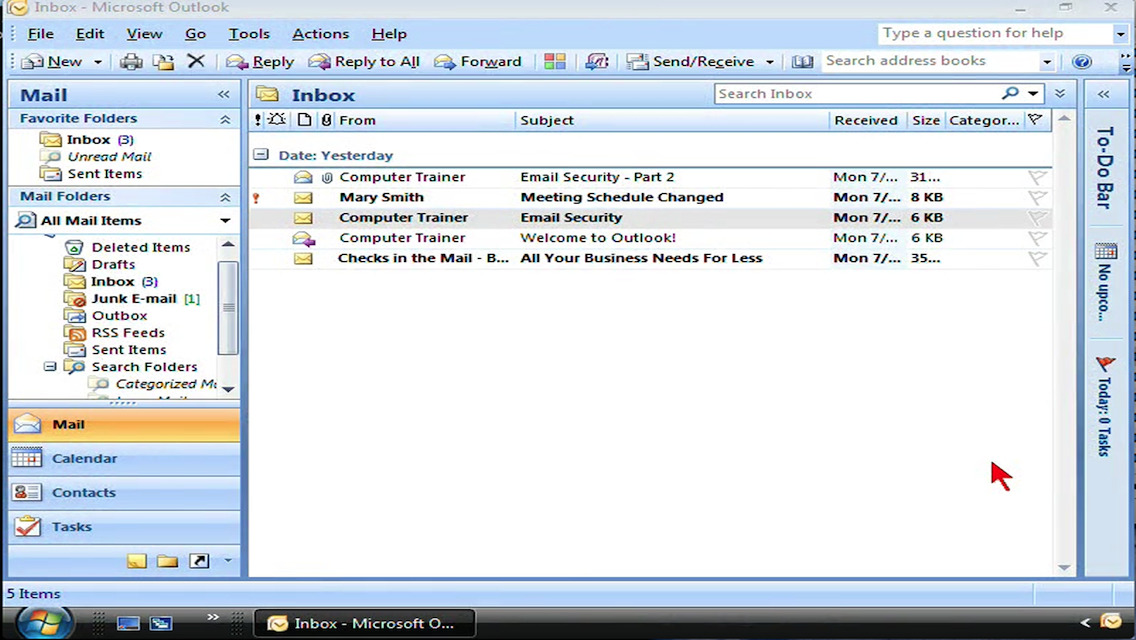This screenshot has height=640, width=1136.
Task: Click envelope icon of Mary Smith message
Action: point(303,197)
